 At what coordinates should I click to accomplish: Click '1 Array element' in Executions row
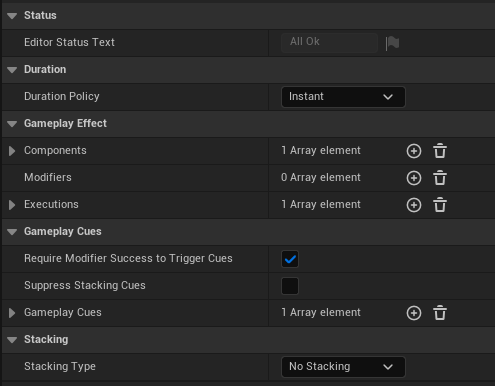tap(321, 204)
